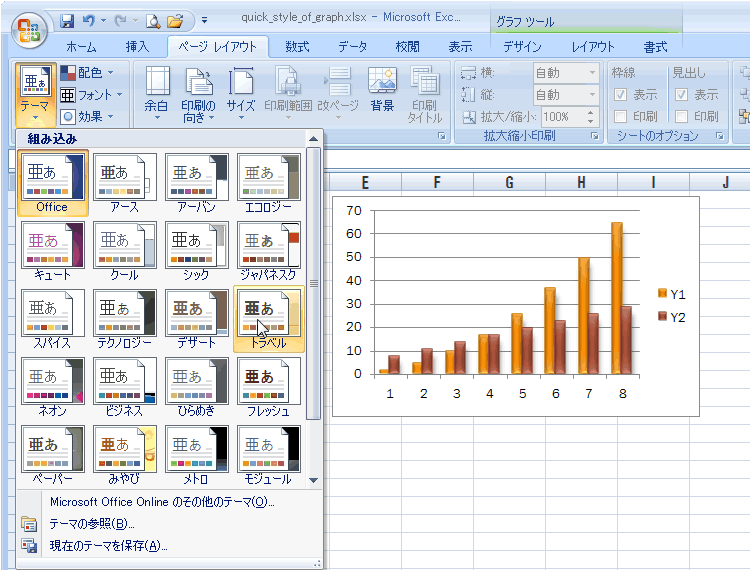This screenshot has width=750, height=570.
Task: Open the 余白 margins menu
Action: point(157,94)
